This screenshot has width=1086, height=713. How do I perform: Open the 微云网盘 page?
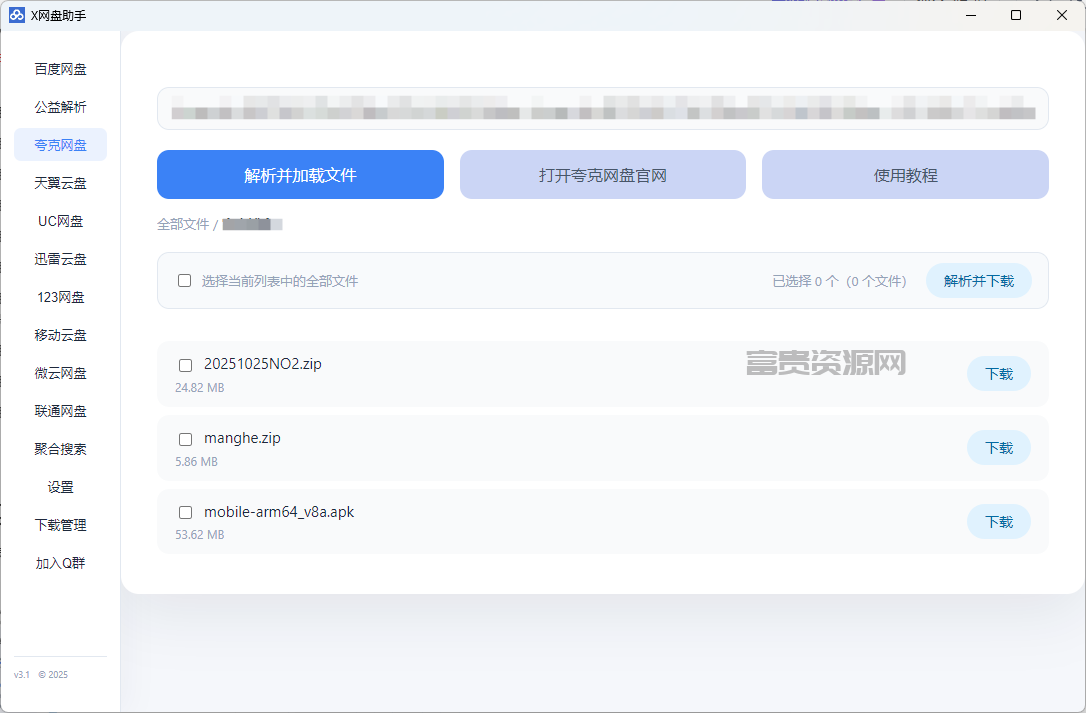click(60, 373)
